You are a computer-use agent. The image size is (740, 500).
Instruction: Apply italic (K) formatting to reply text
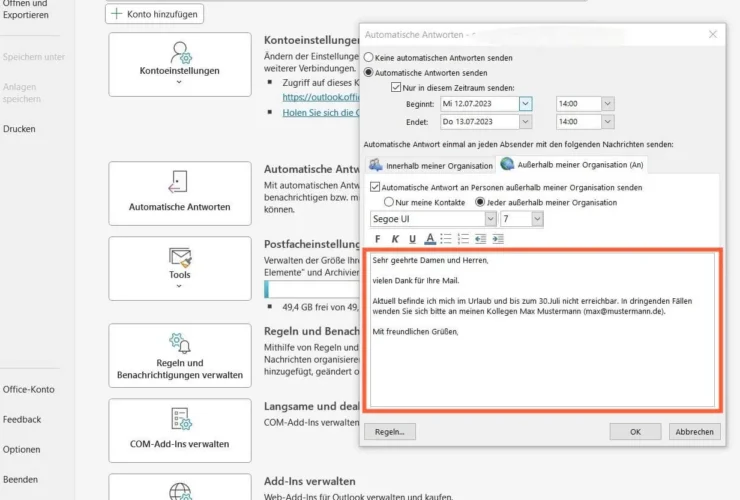coord(395,239)
